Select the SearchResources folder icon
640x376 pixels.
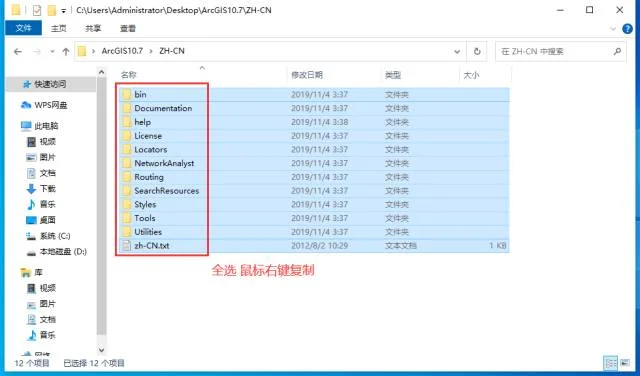point(127,191)
